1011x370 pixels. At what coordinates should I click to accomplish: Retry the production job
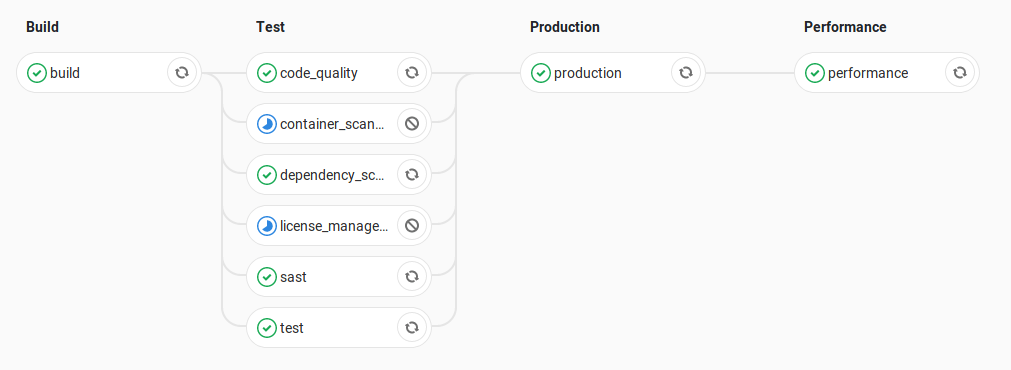tap(686, 73)
